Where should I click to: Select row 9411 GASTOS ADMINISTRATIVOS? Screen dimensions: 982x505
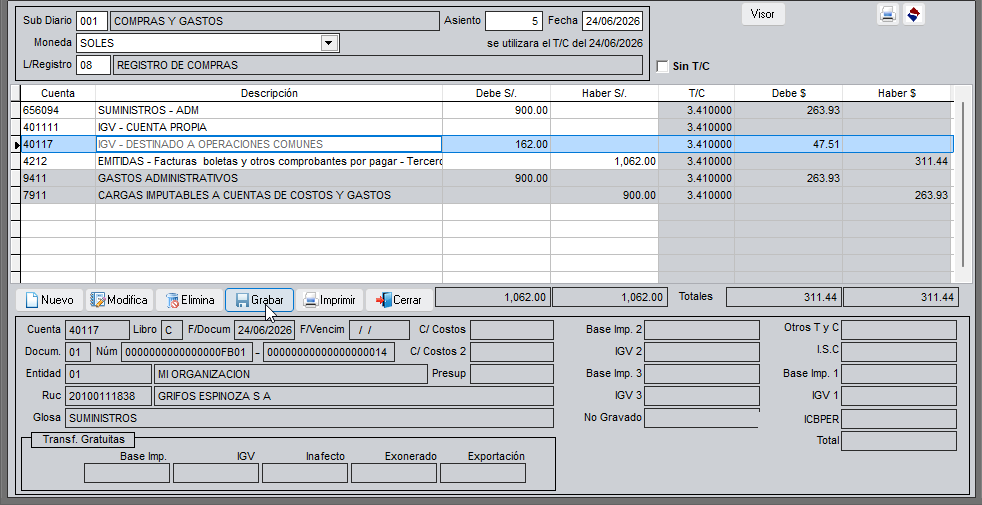tap(487, 178)
